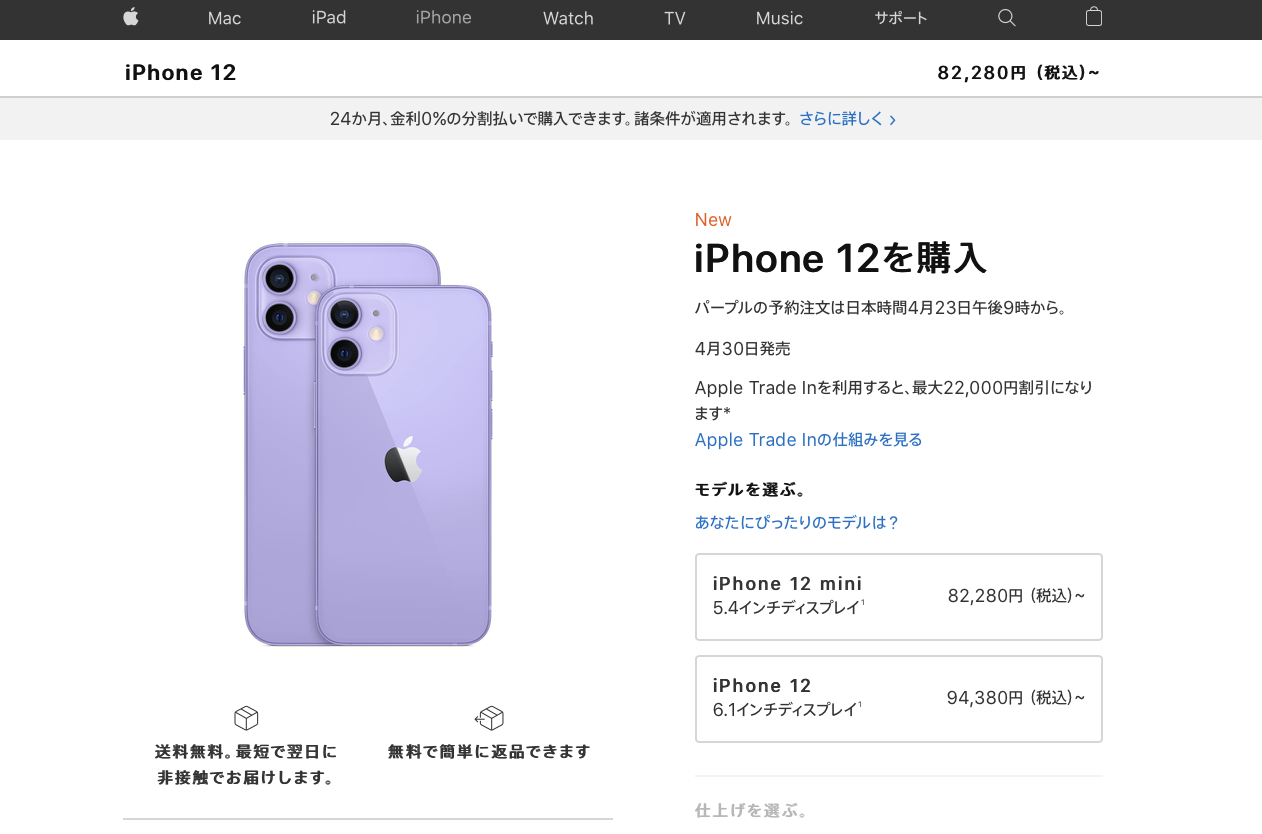Click the free returns box icon
Viewport: 1262px width, 834px height.
(489, 718)
